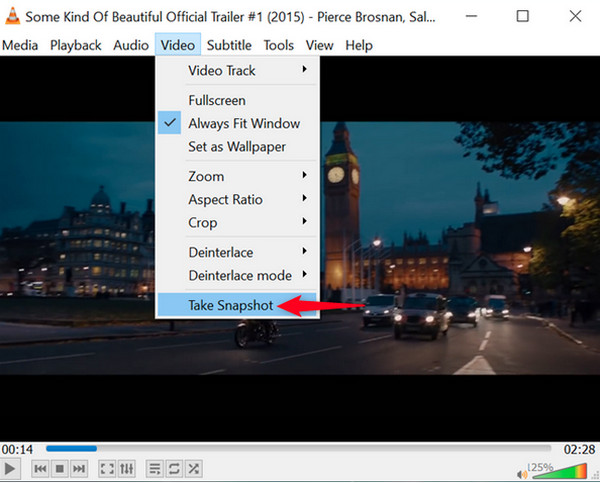600x483 pixels.
Task: Click the VLC cone title icon
Action: tap(12, 16)
